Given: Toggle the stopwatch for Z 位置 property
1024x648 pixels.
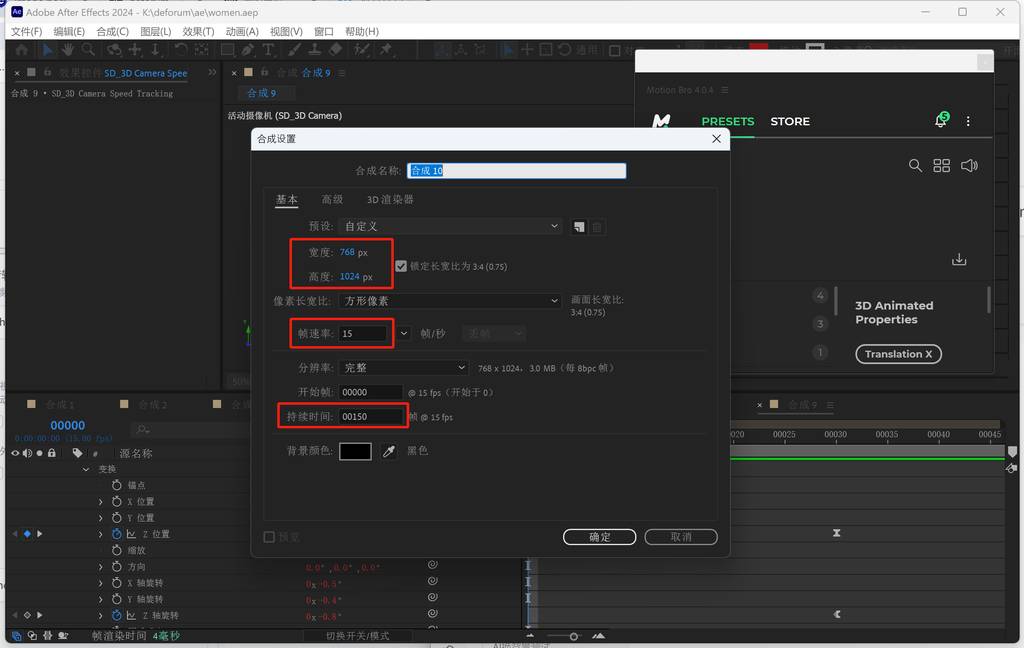Looking at the screenshot, I should (116, 534).
